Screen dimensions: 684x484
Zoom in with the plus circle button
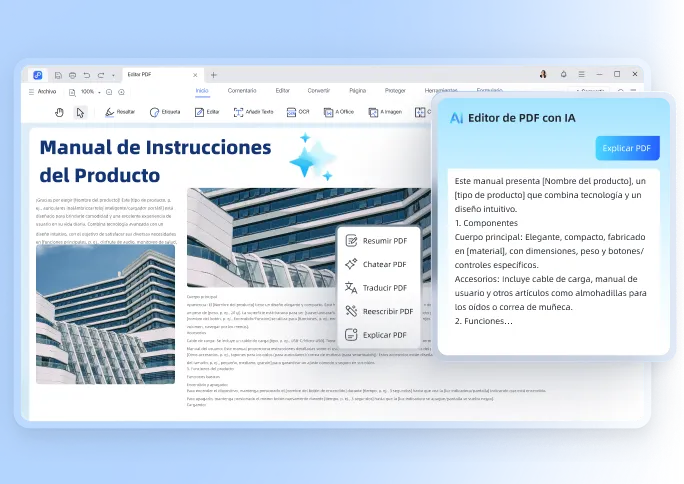pos(122,92)
